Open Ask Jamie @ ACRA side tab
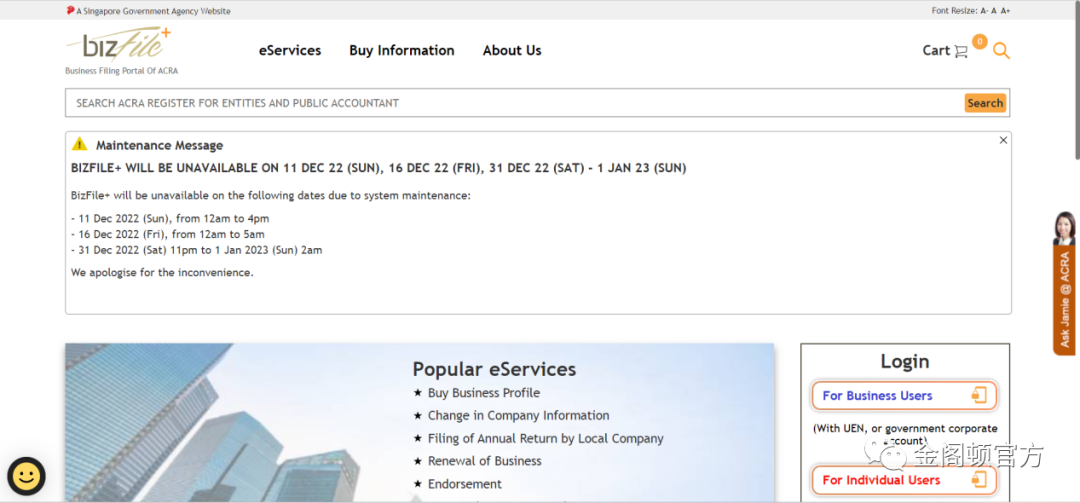The width and height of the screenshot is (1080, 503). point(1064,300)
